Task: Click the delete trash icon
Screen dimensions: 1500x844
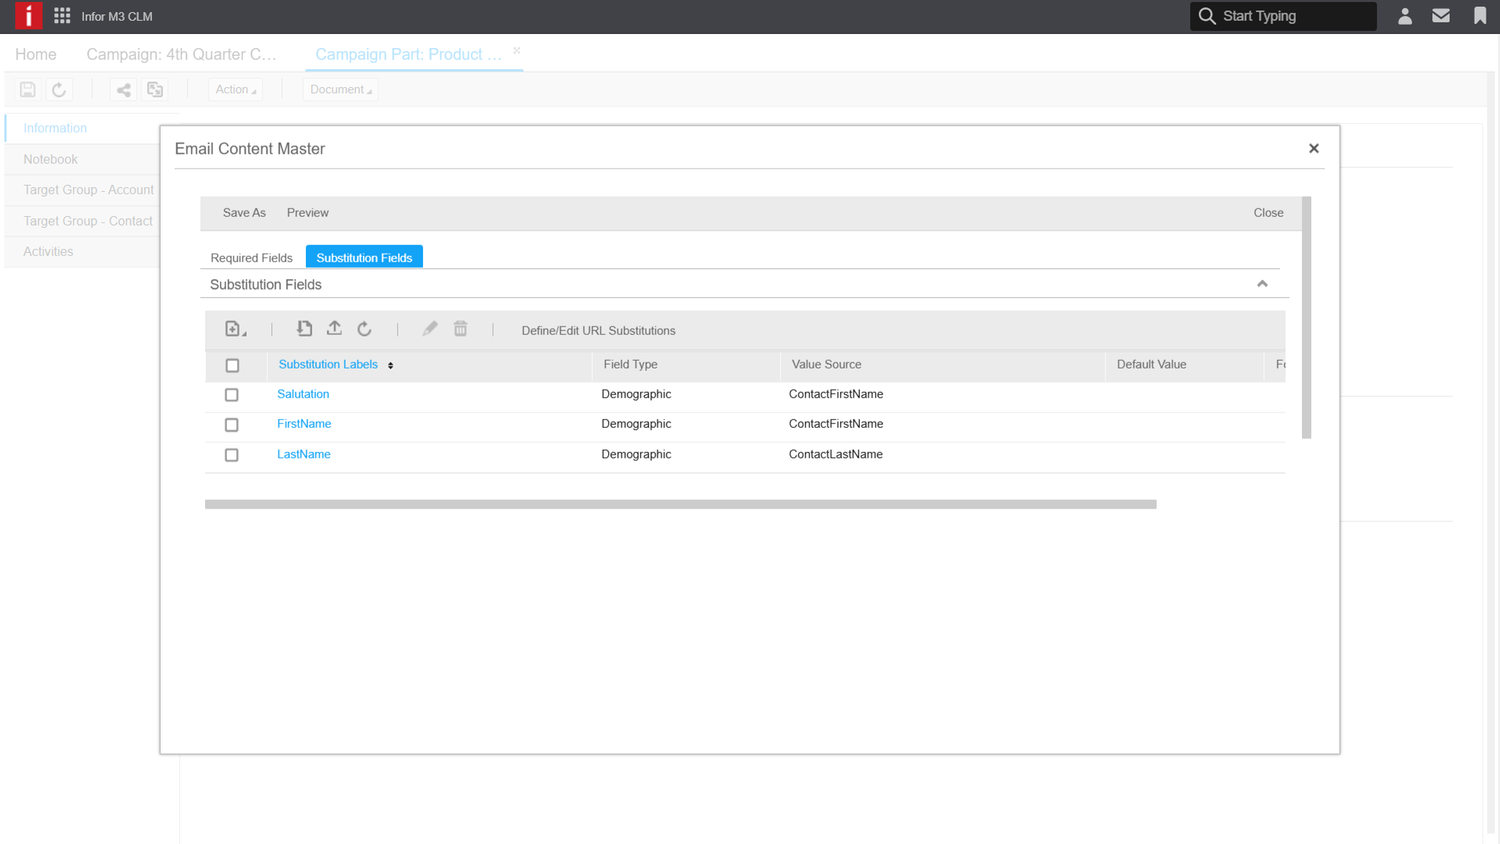Action: [460, 328]
